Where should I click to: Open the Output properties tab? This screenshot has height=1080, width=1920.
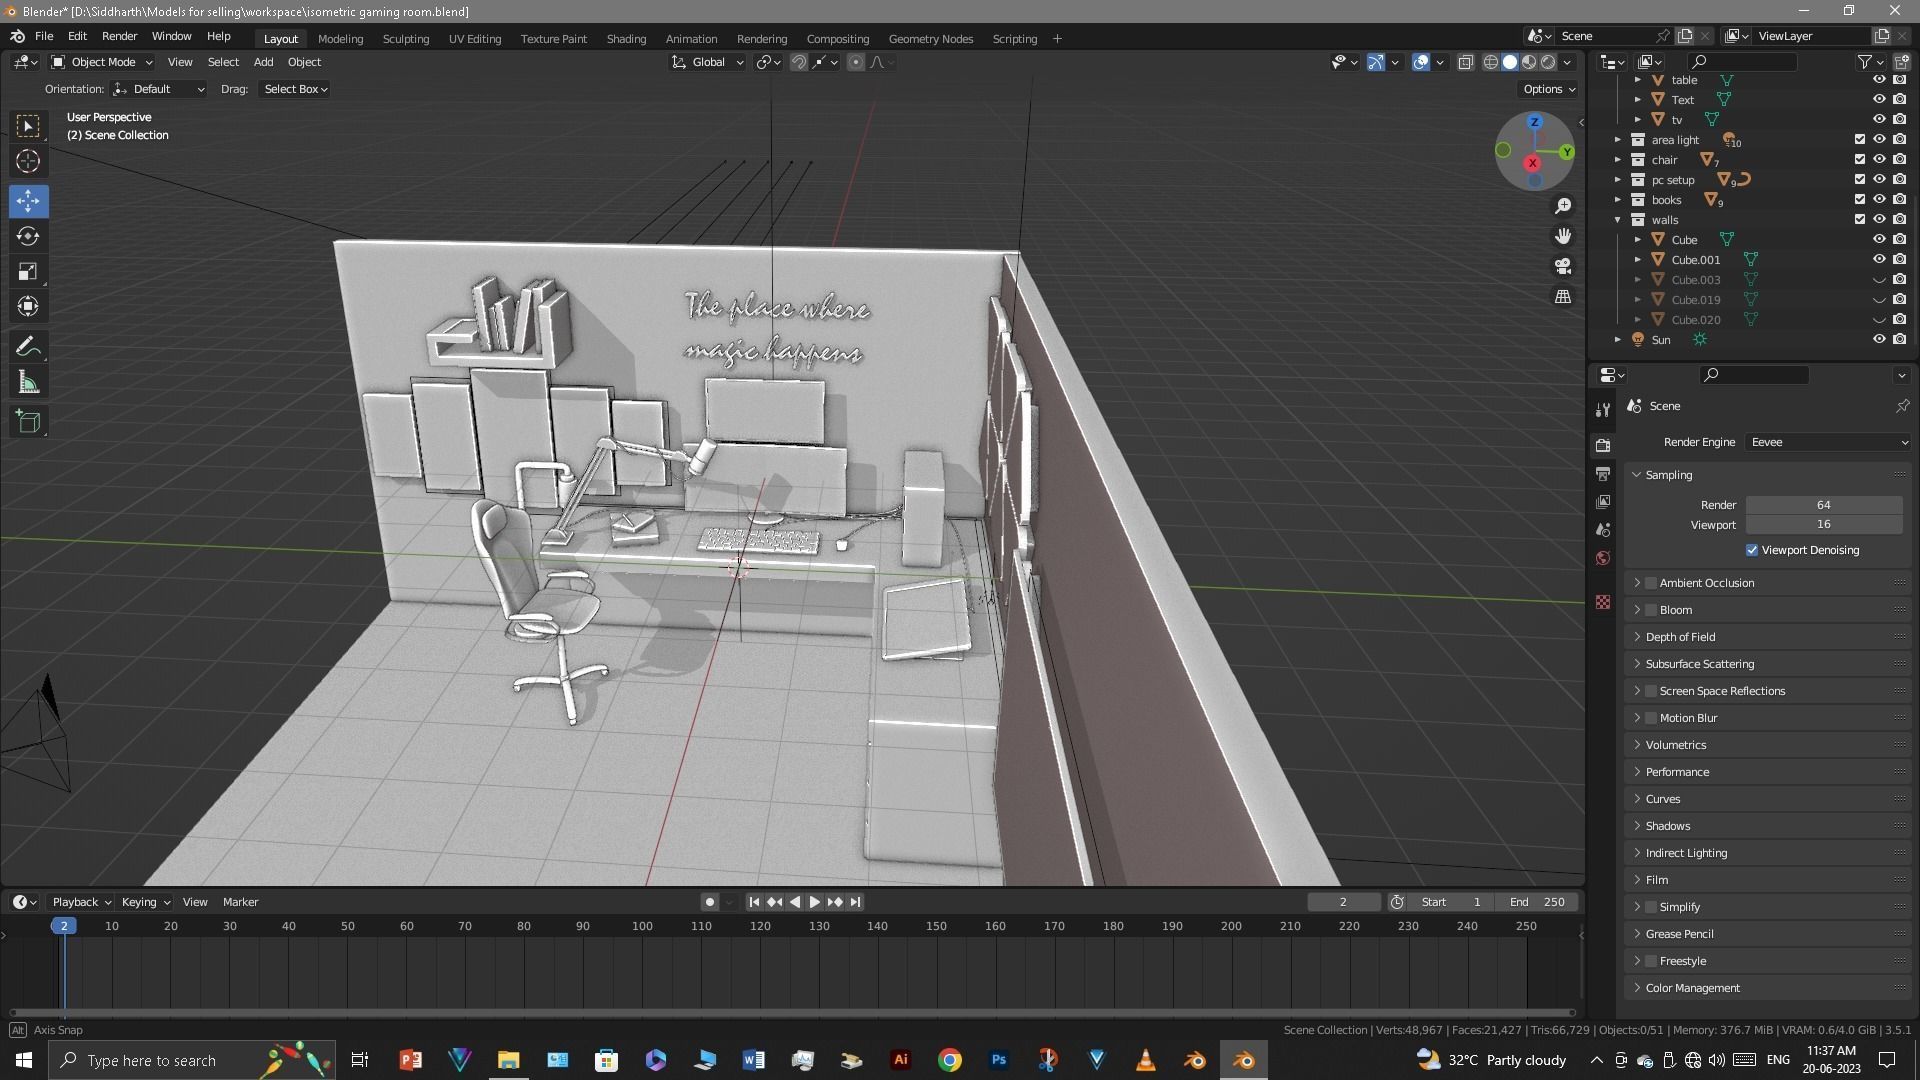click(1603, 473)
